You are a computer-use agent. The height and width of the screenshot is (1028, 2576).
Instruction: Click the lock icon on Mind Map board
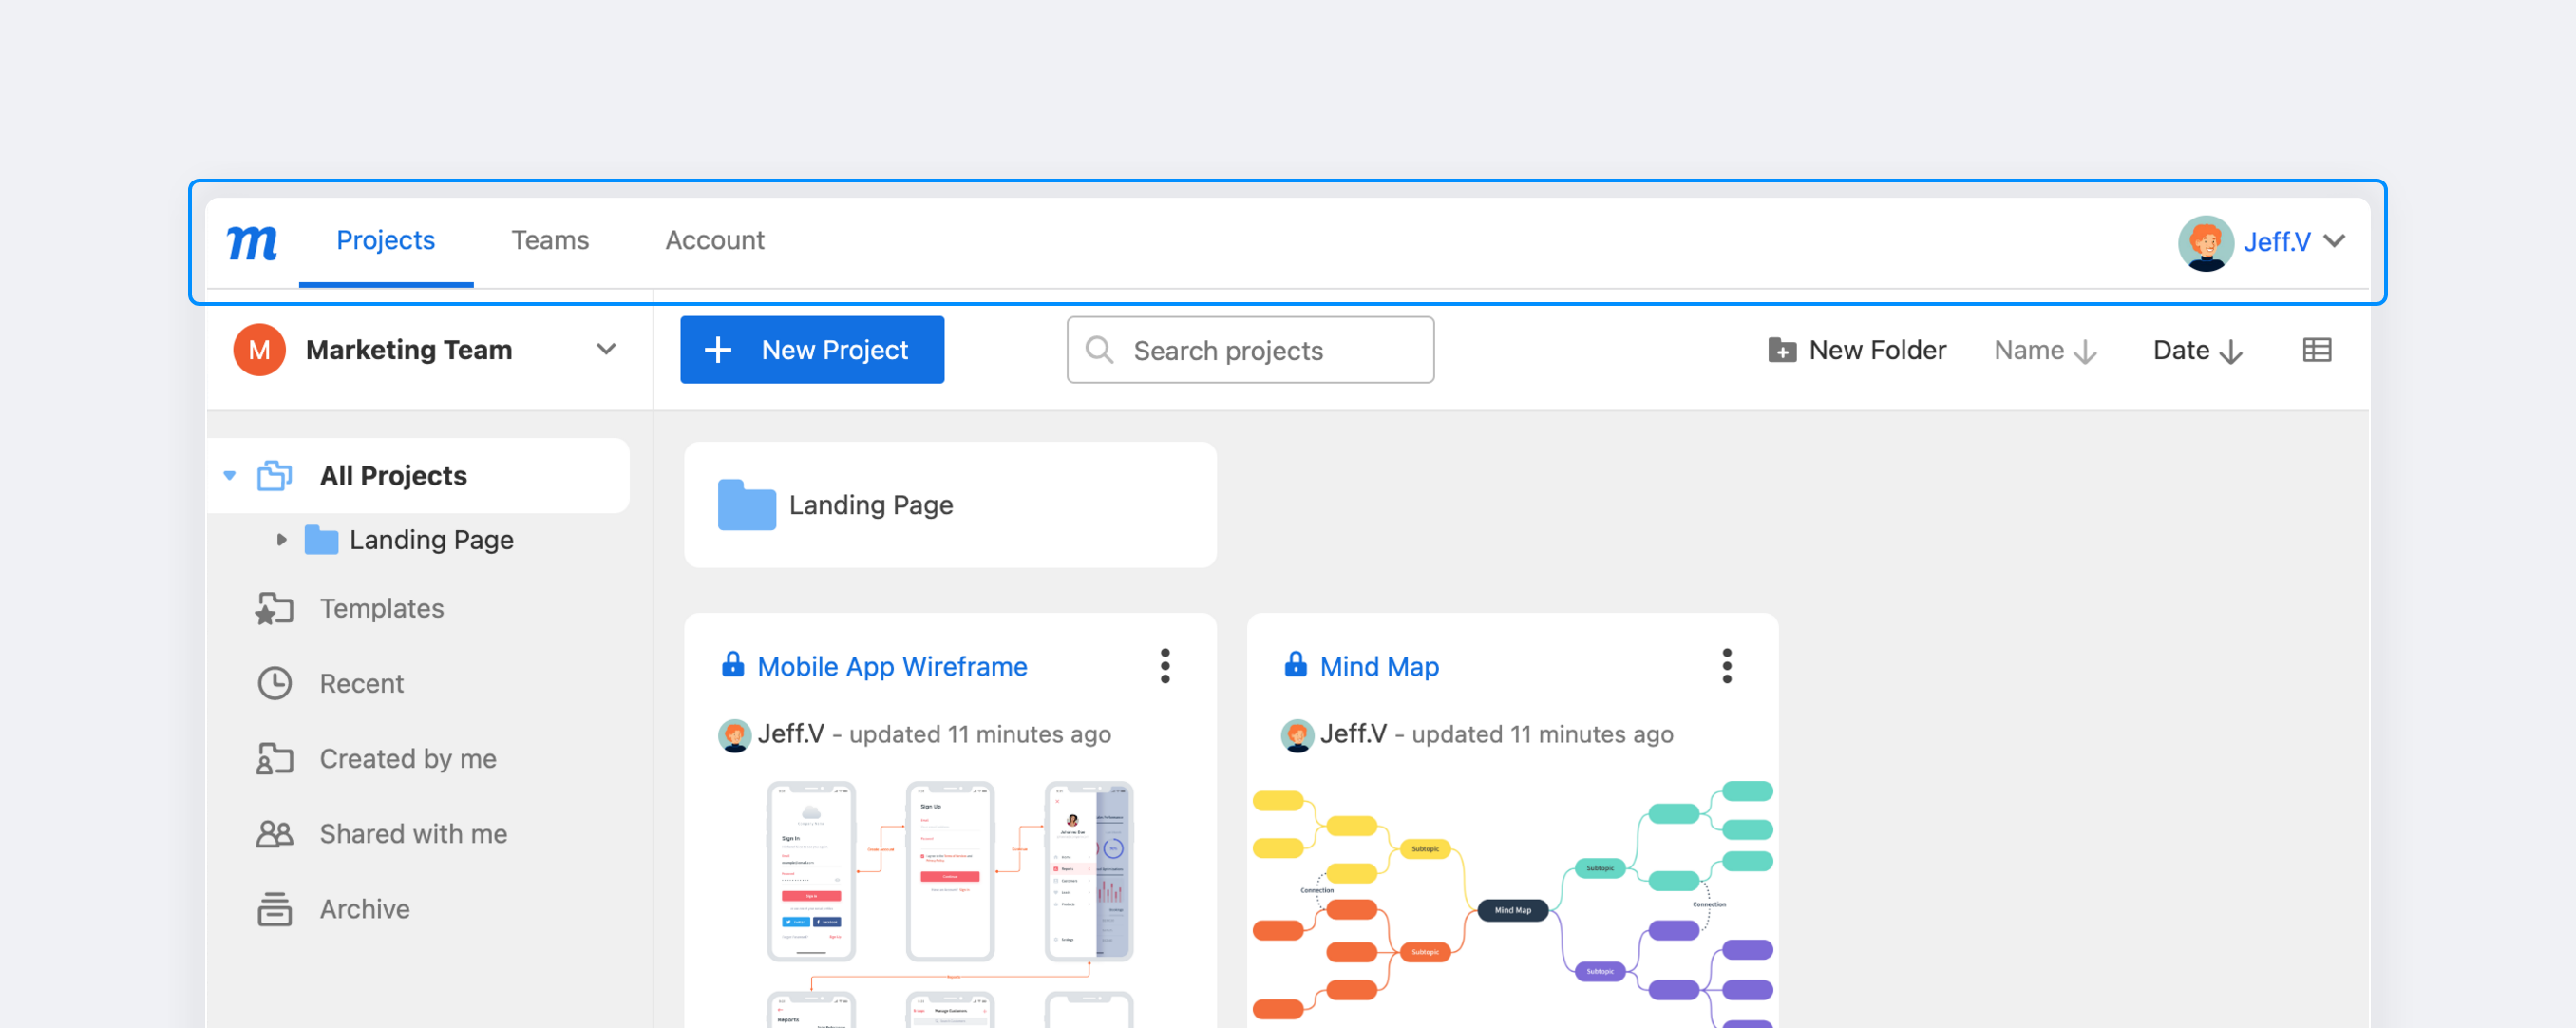[x=1296, y=666]
